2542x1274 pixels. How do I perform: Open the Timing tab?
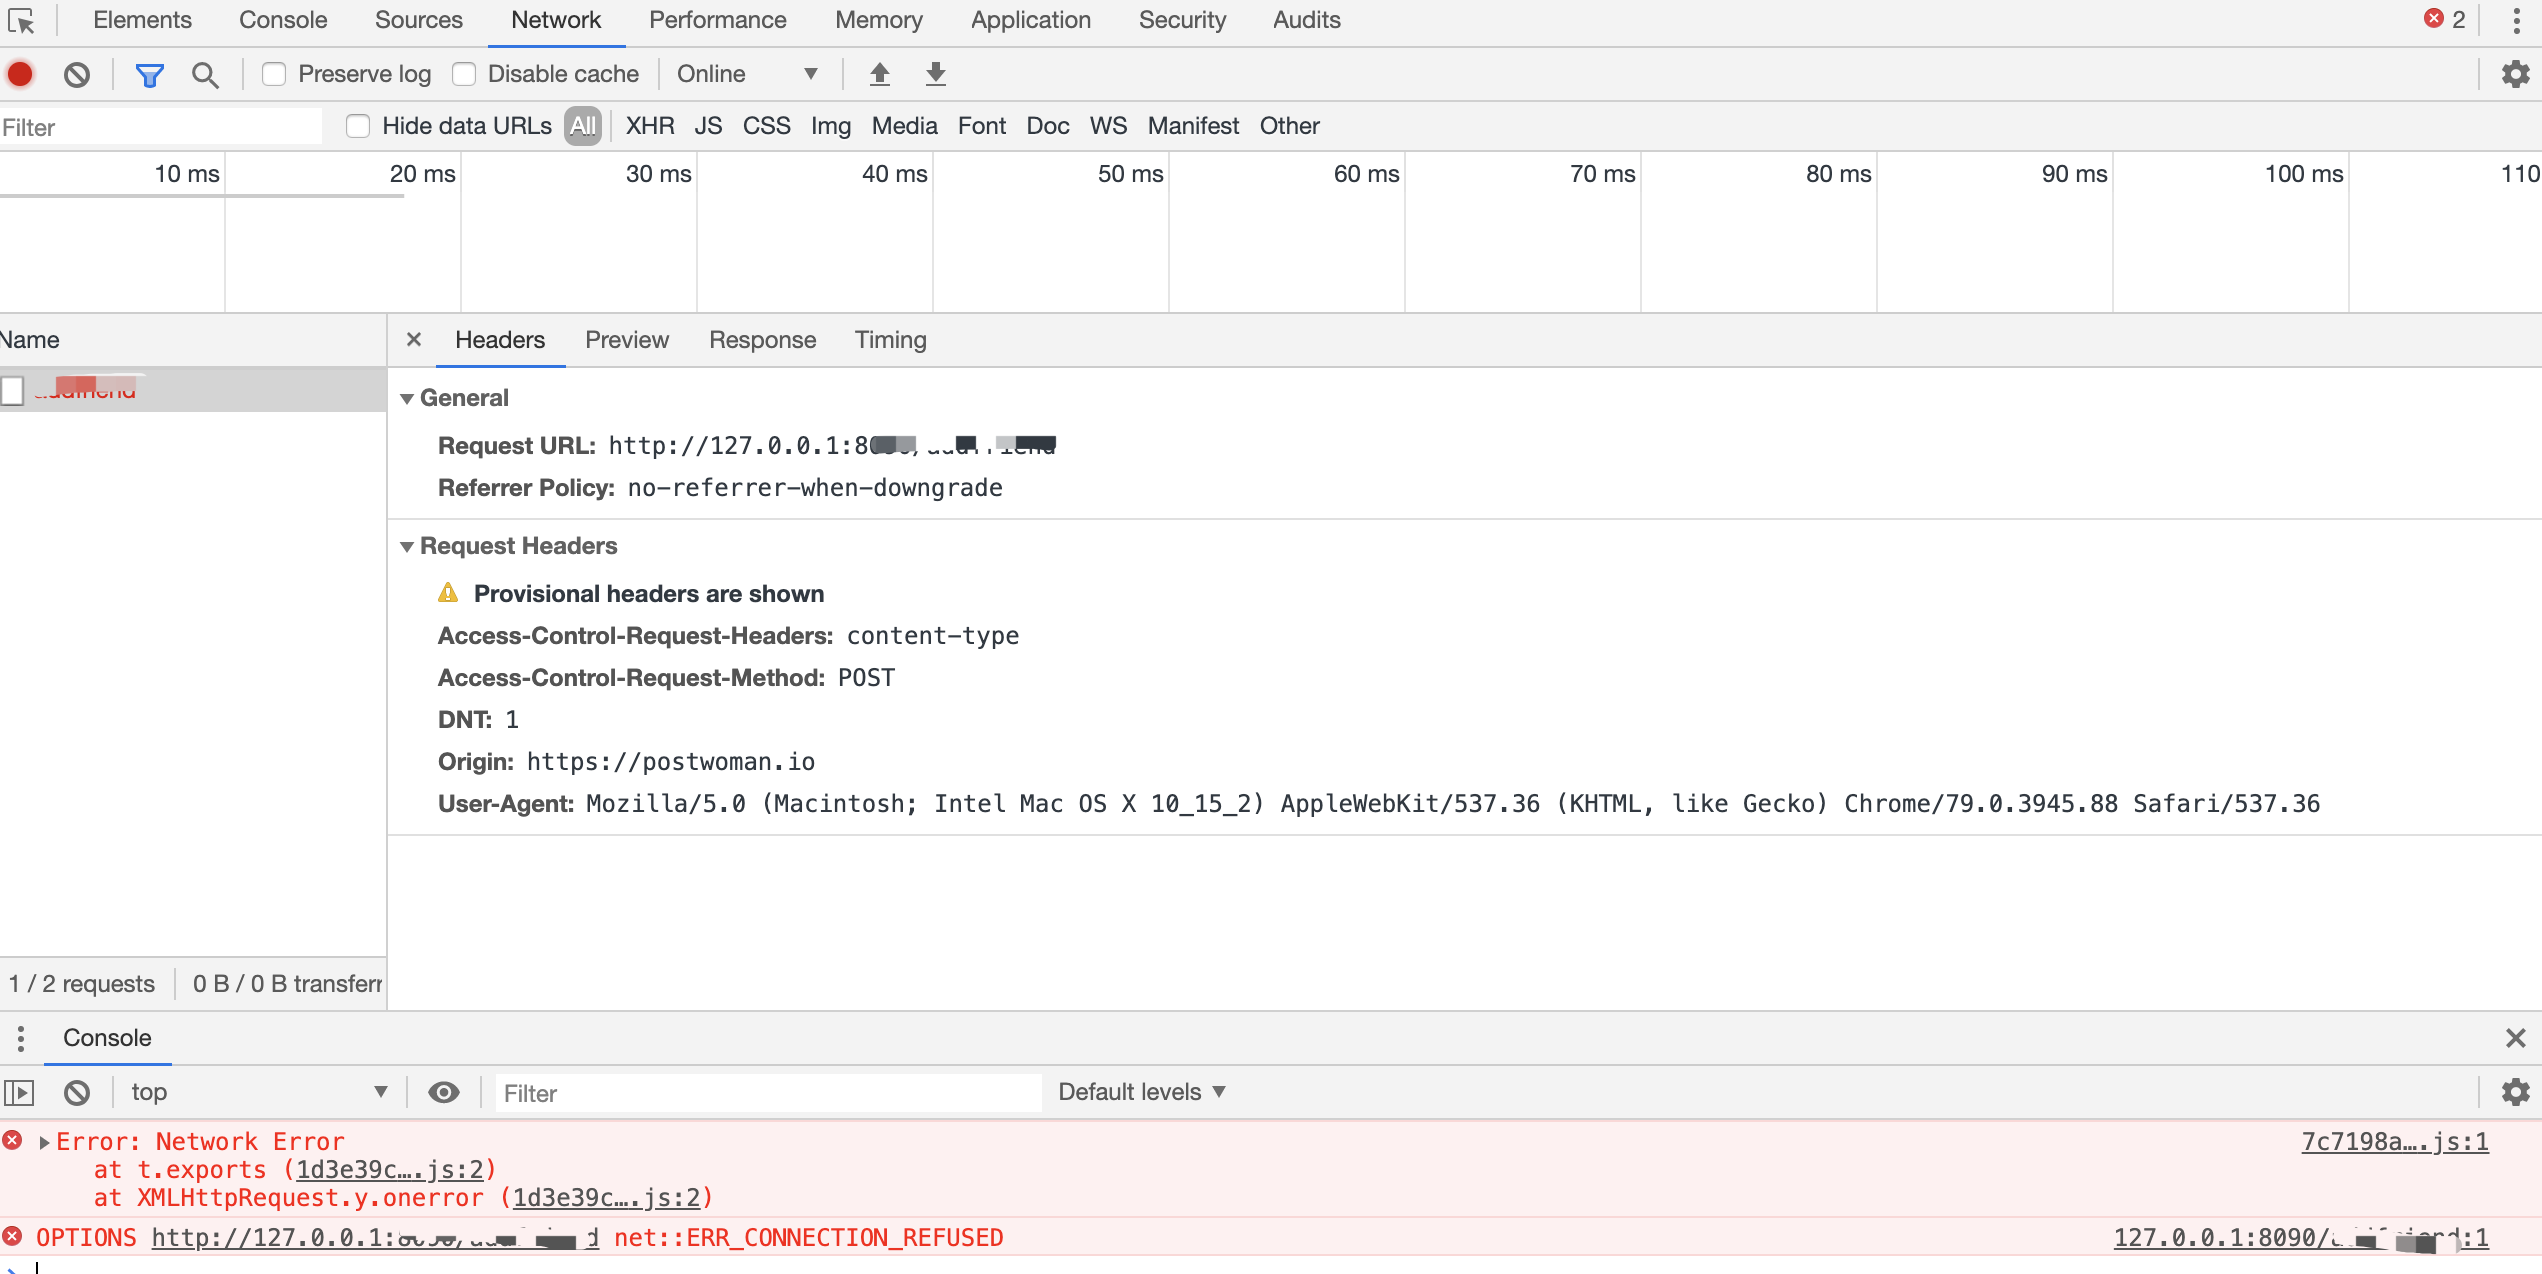tap(890, 340)
